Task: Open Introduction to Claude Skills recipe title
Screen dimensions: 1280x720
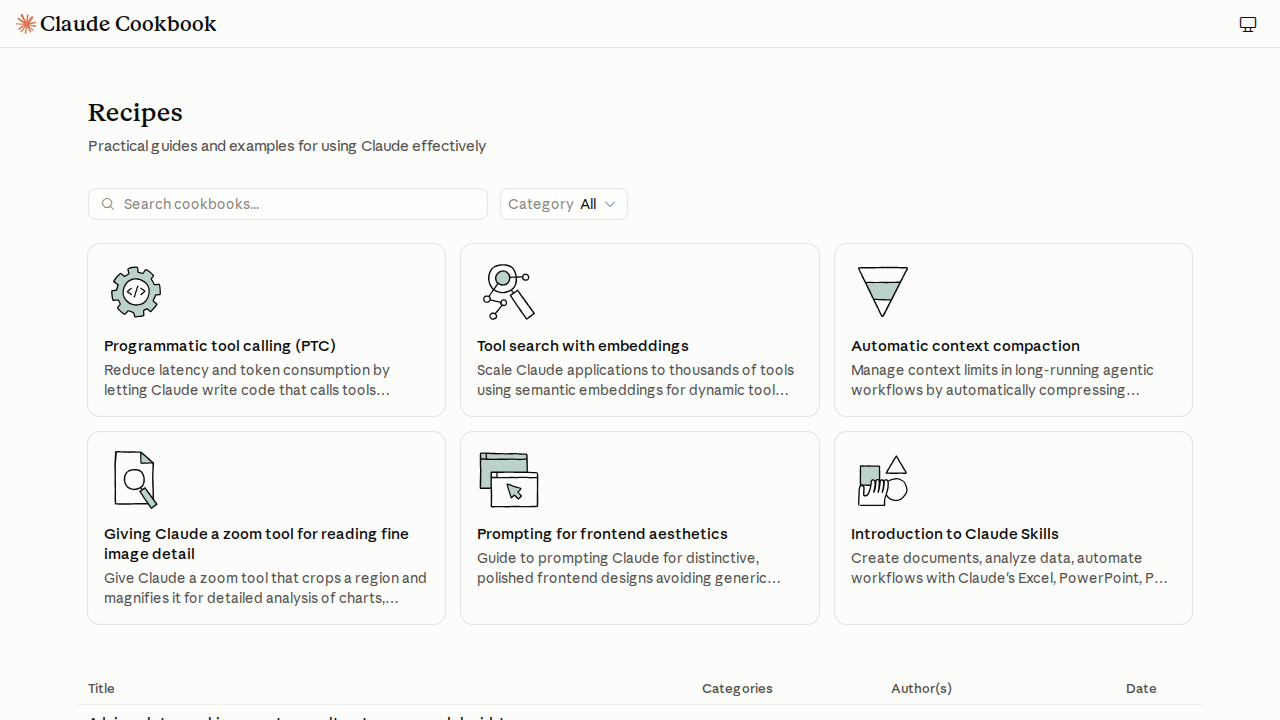Action: [x=955, y=534]
